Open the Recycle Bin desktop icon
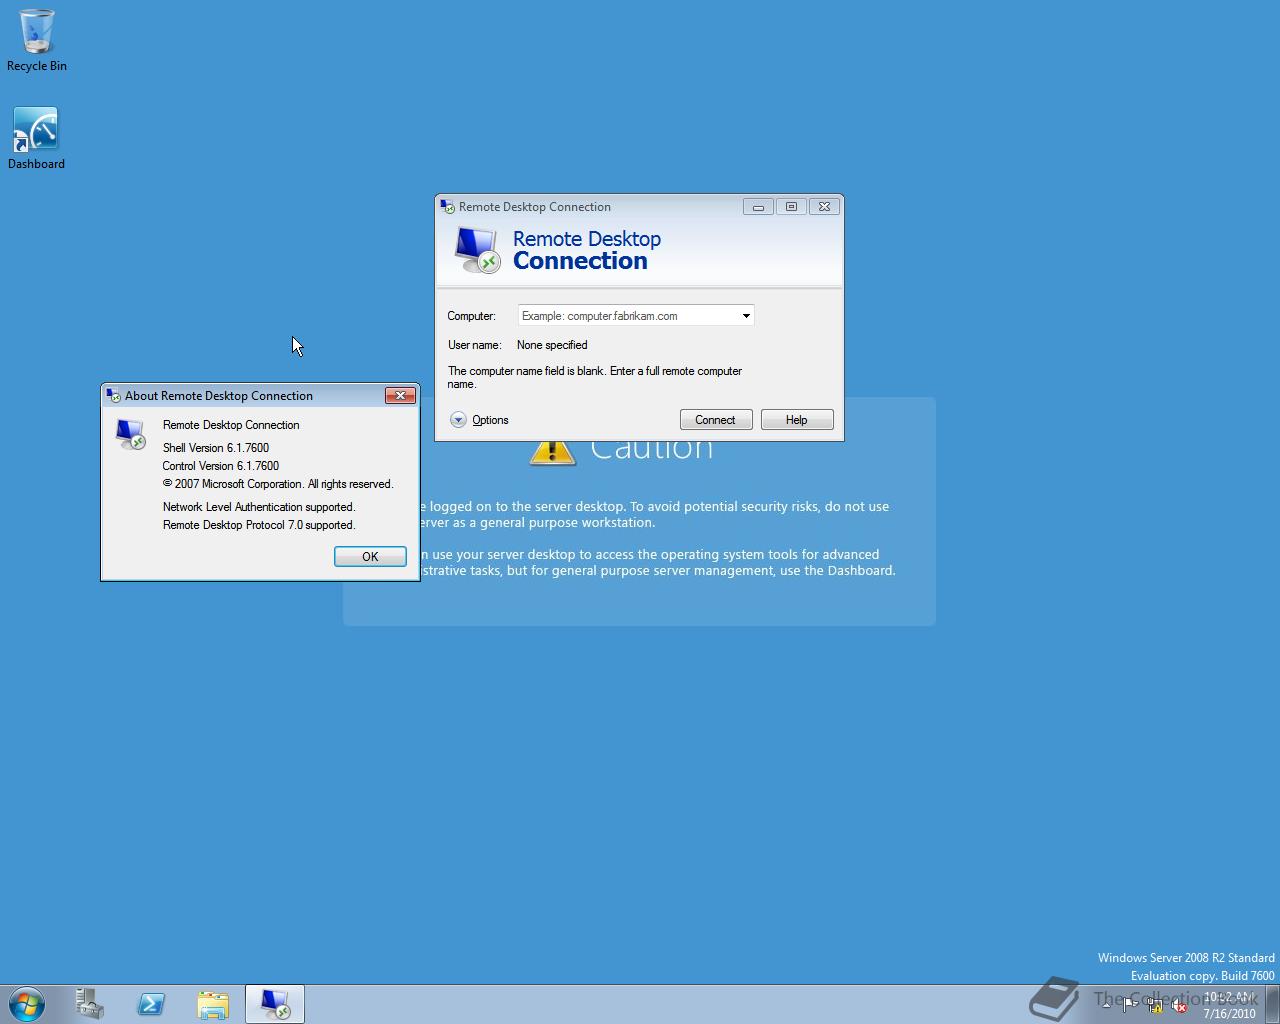The image size is (1280, 1024). click(x=37, y=41)
